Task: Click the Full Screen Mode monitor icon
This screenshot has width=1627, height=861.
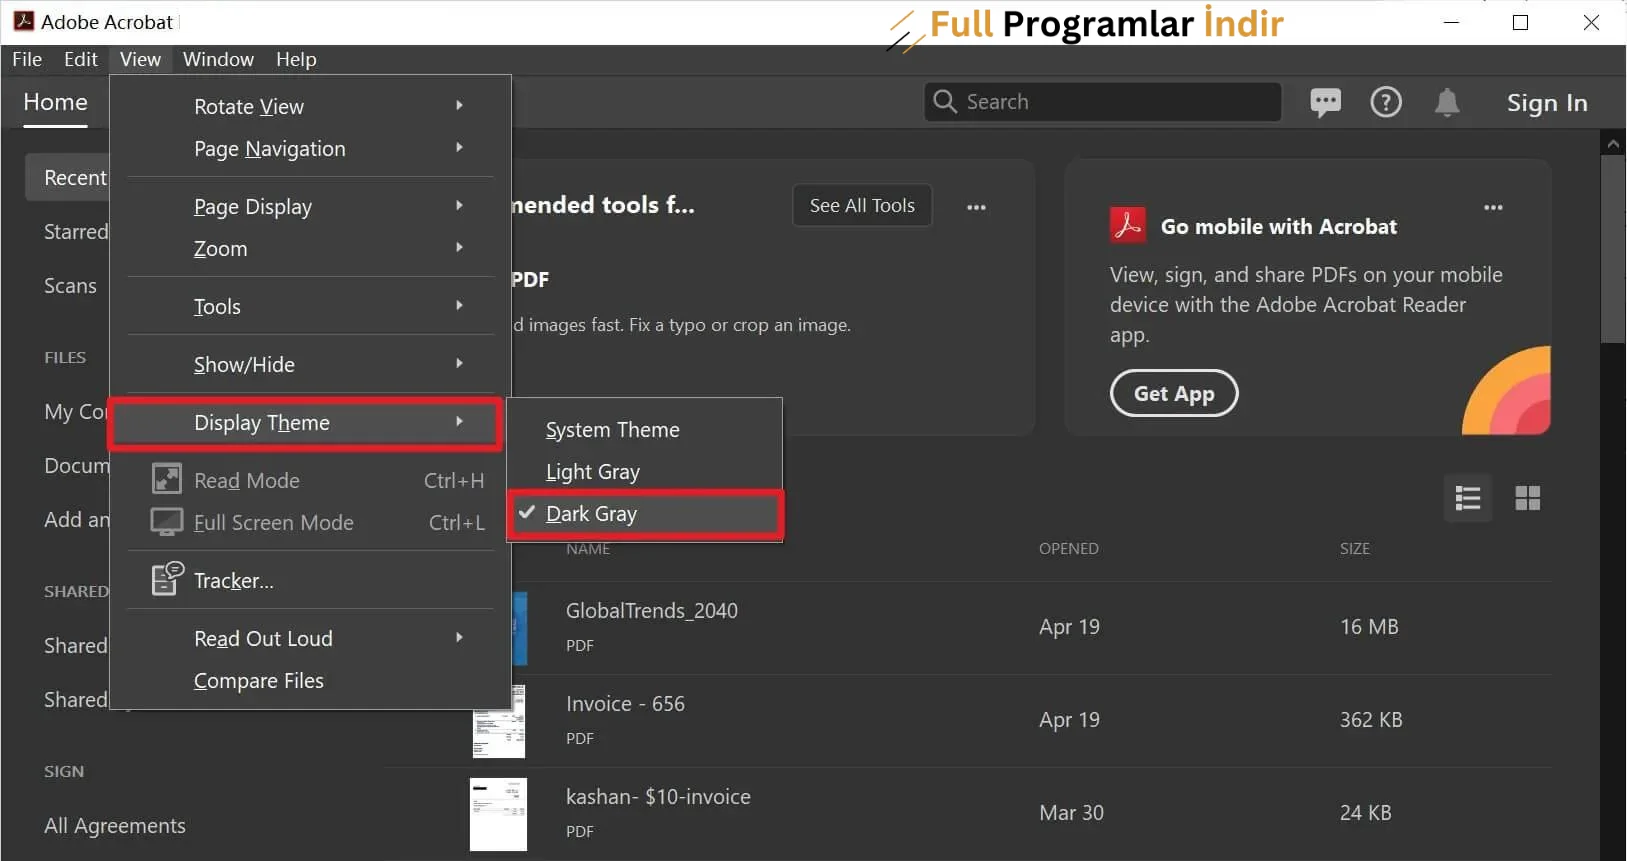Action: coord(166,522)
